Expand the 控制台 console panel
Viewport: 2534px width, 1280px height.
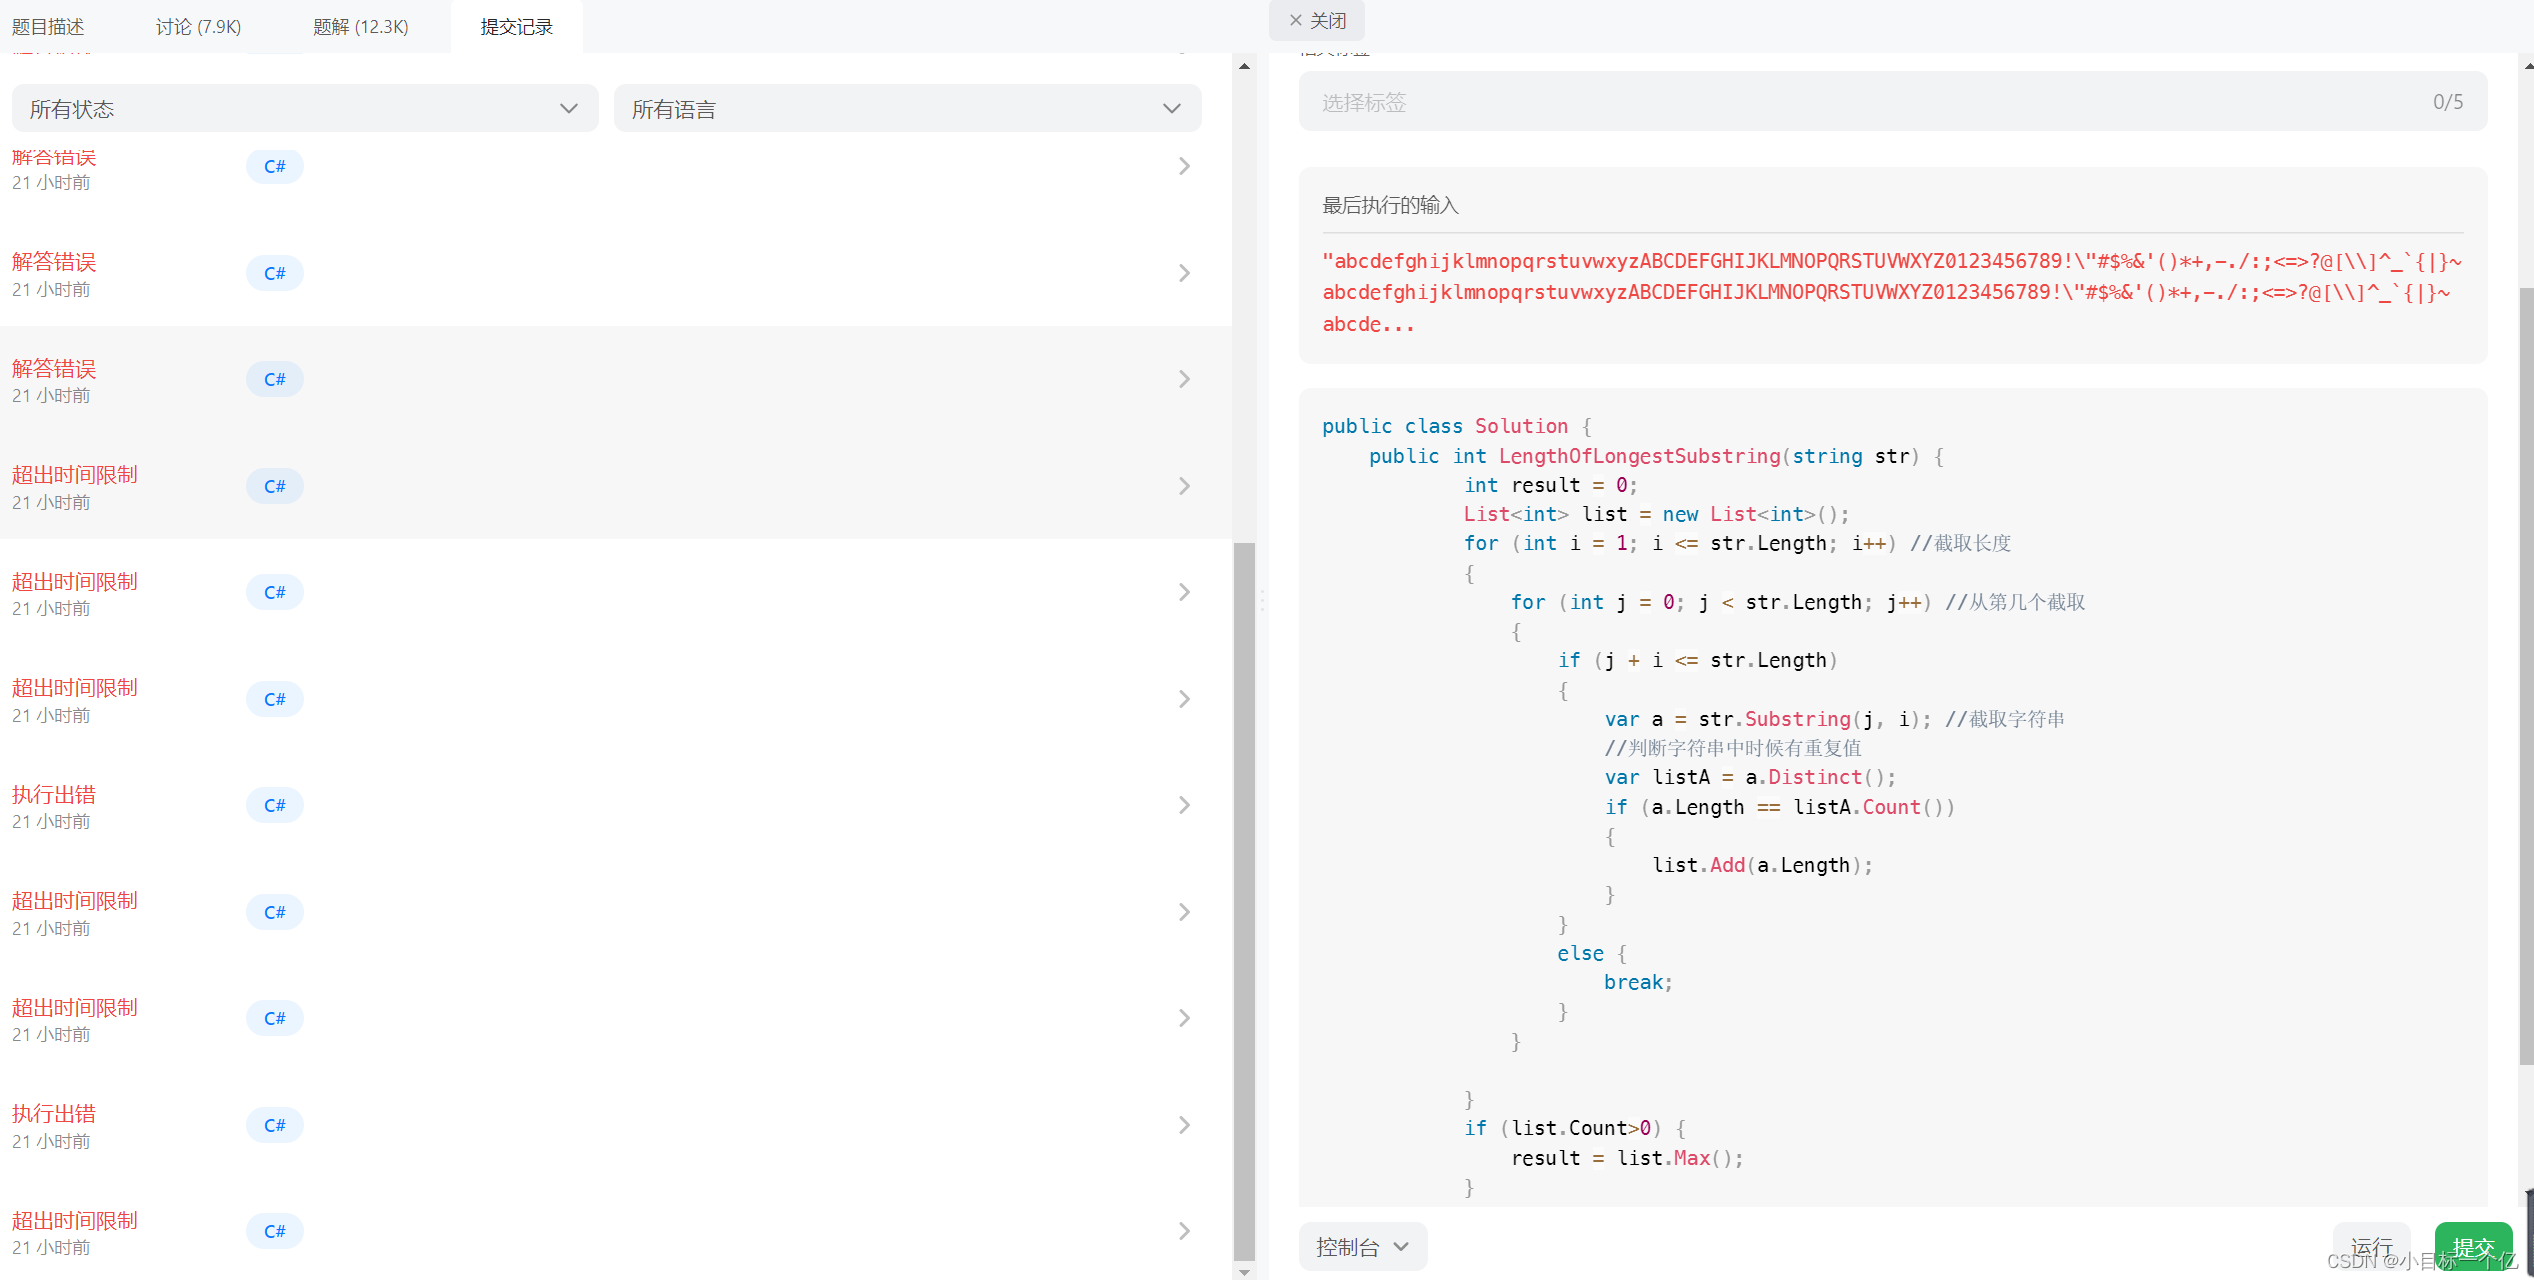tap(1362, 1246)
